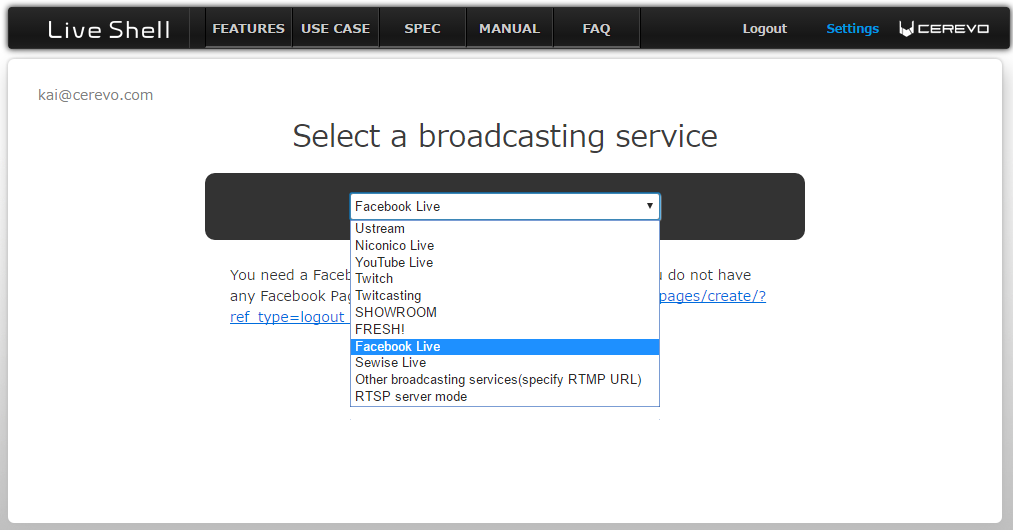Click the Live Shell logo
This screenshot has width=1013, height=530.
pyautogui.click(x=109, y=29)
